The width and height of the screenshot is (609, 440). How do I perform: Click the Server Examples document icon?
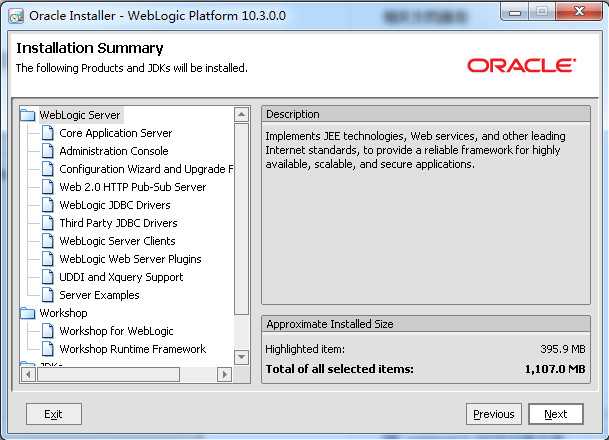48,295
